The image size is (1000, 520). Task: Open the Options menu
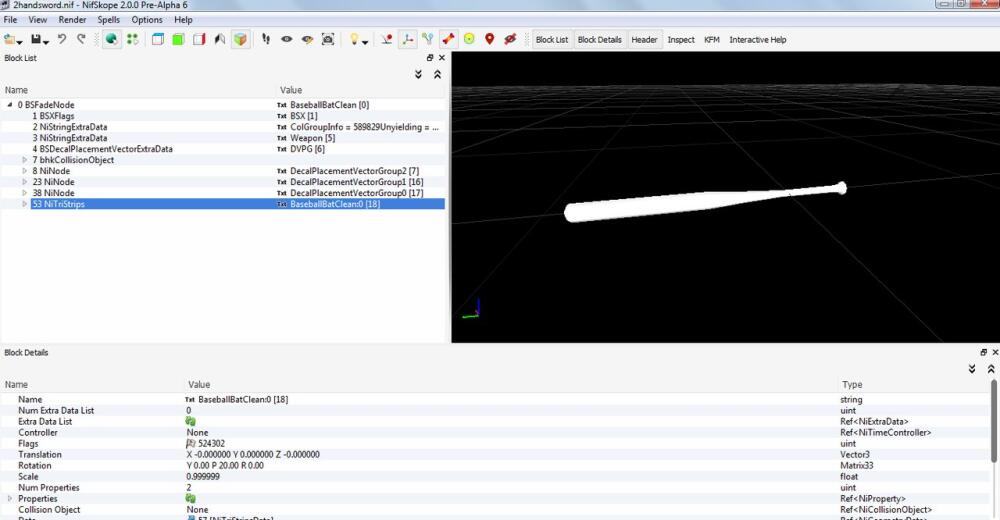pos(147,20)
